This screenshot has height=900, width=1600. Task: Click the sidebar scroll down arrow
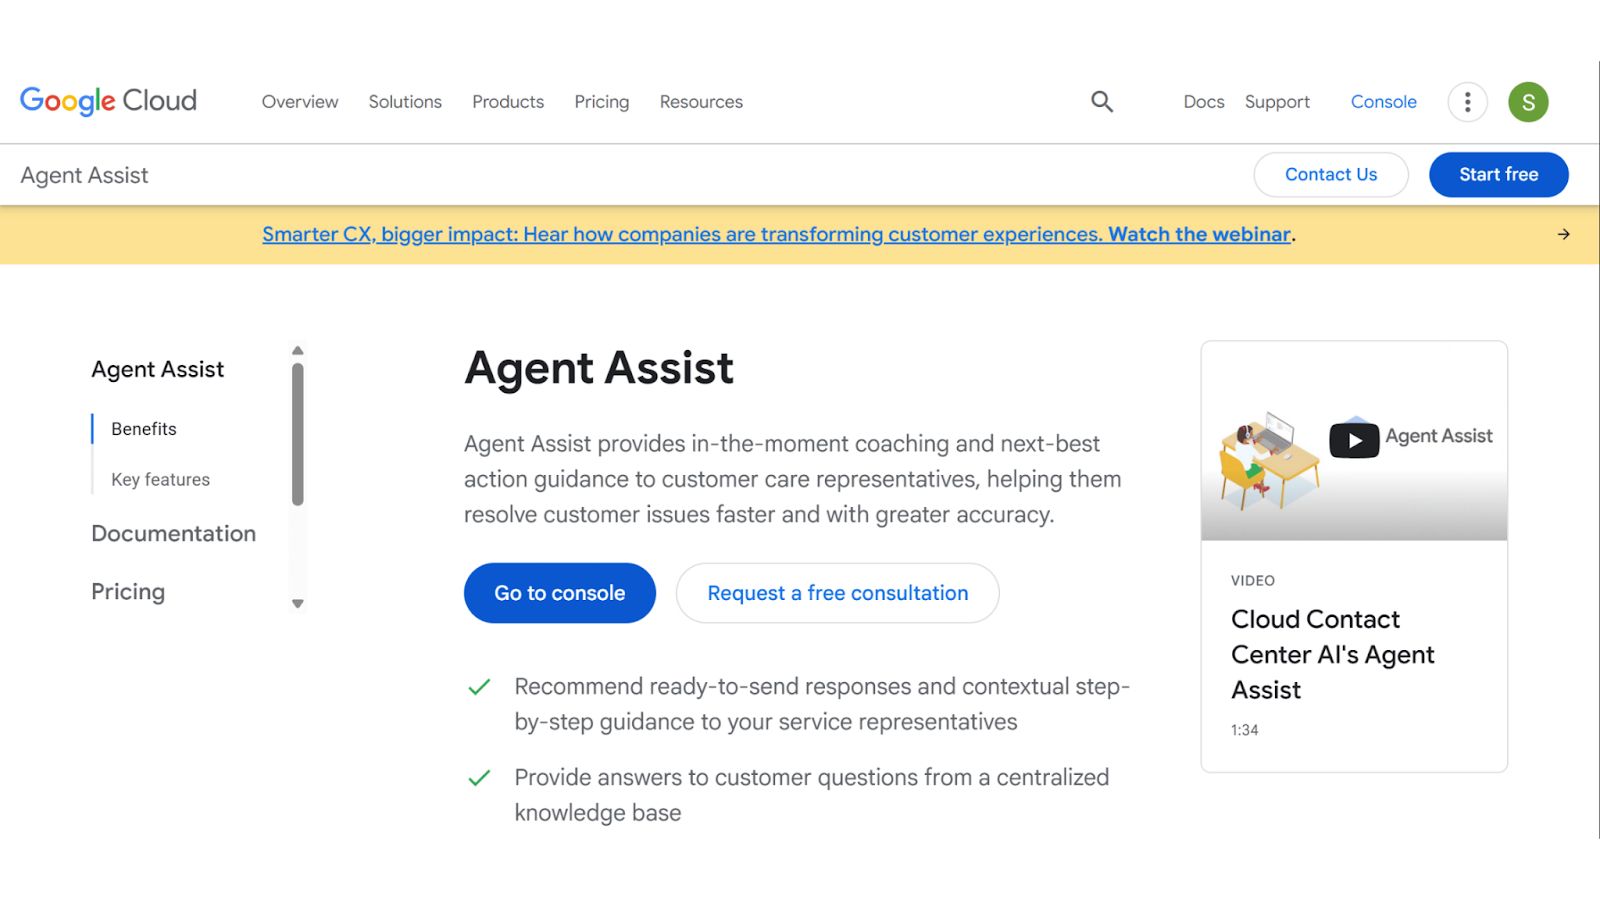click(x=297, y=604)
